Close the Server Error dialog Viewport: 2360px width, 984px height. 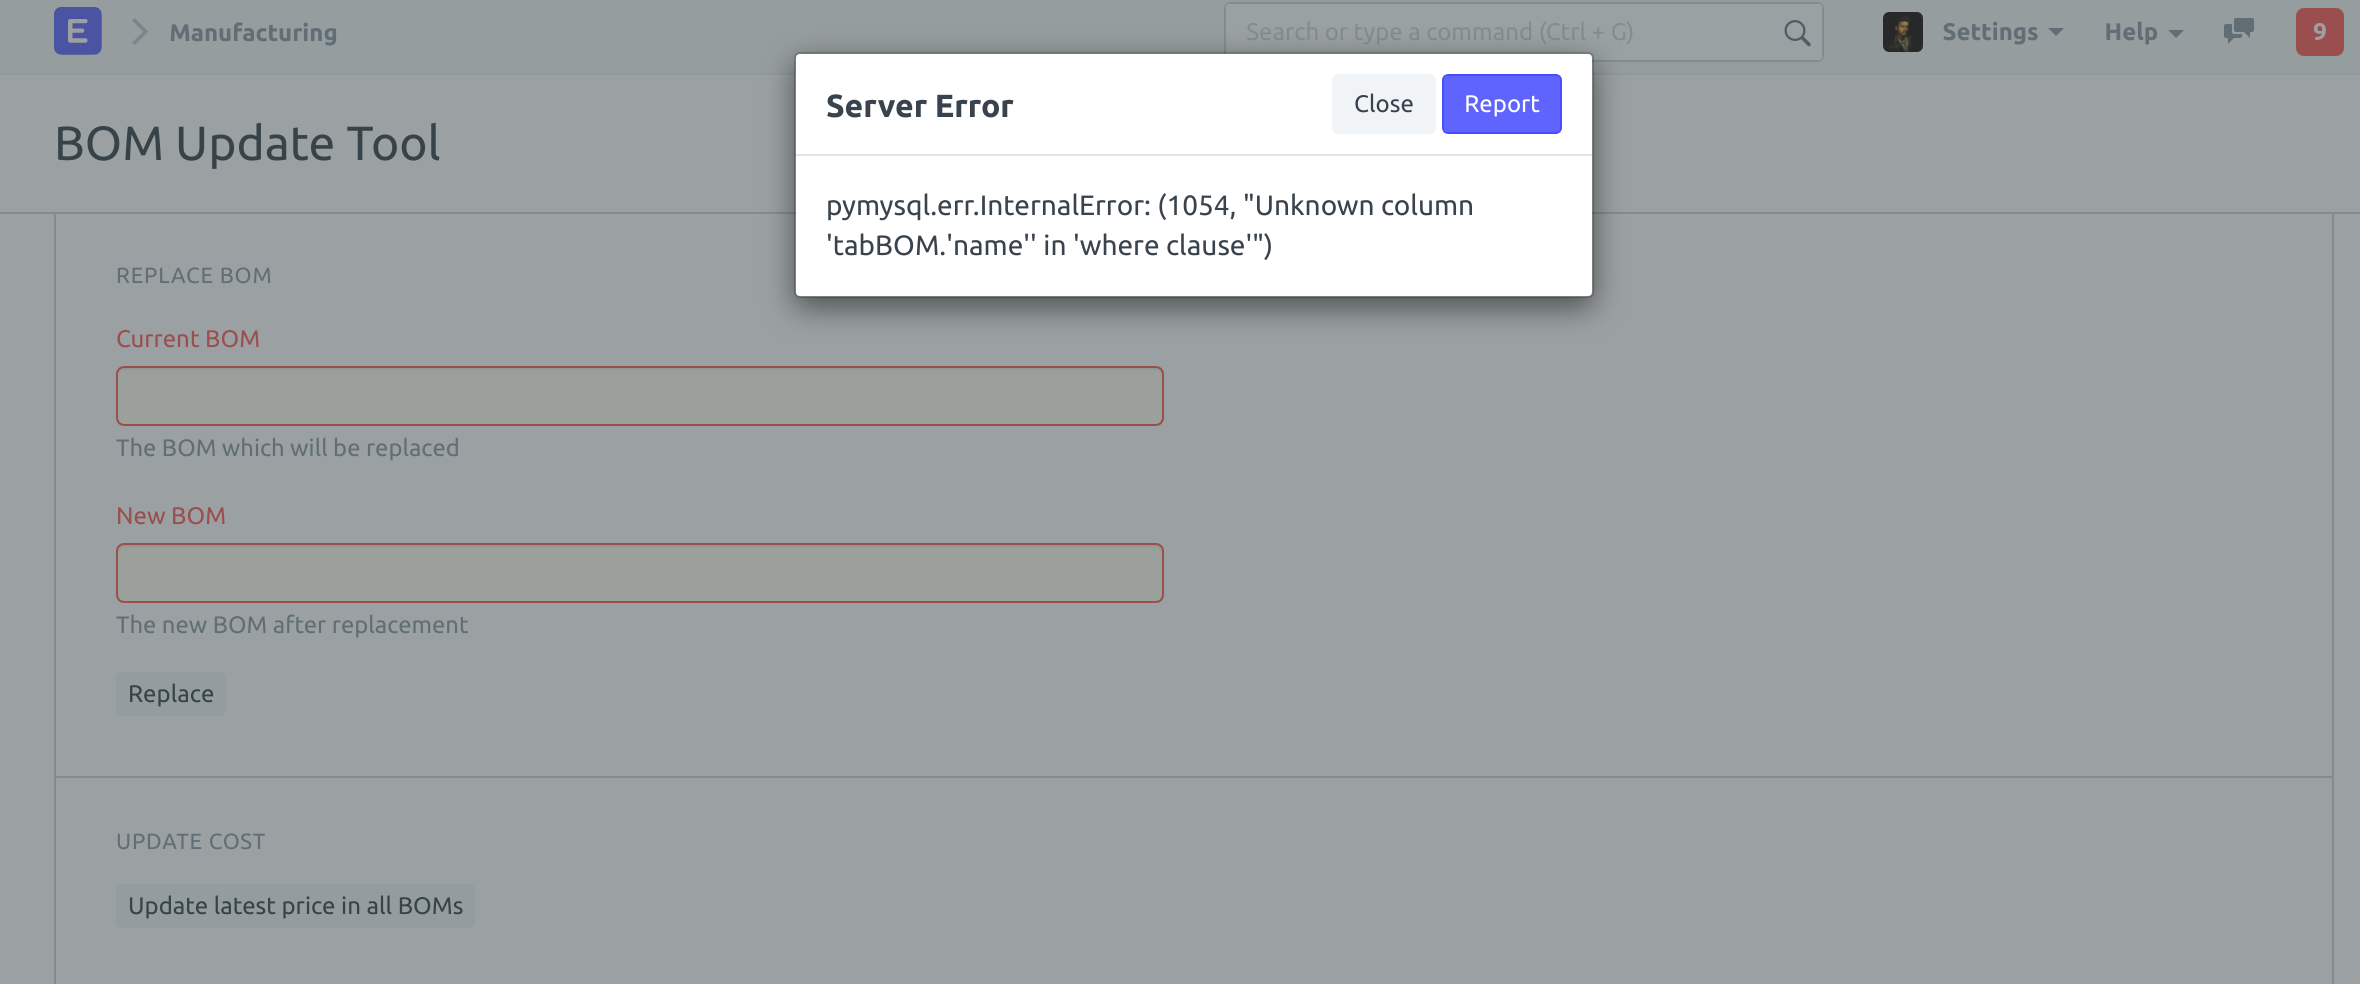click(1382, 103)
